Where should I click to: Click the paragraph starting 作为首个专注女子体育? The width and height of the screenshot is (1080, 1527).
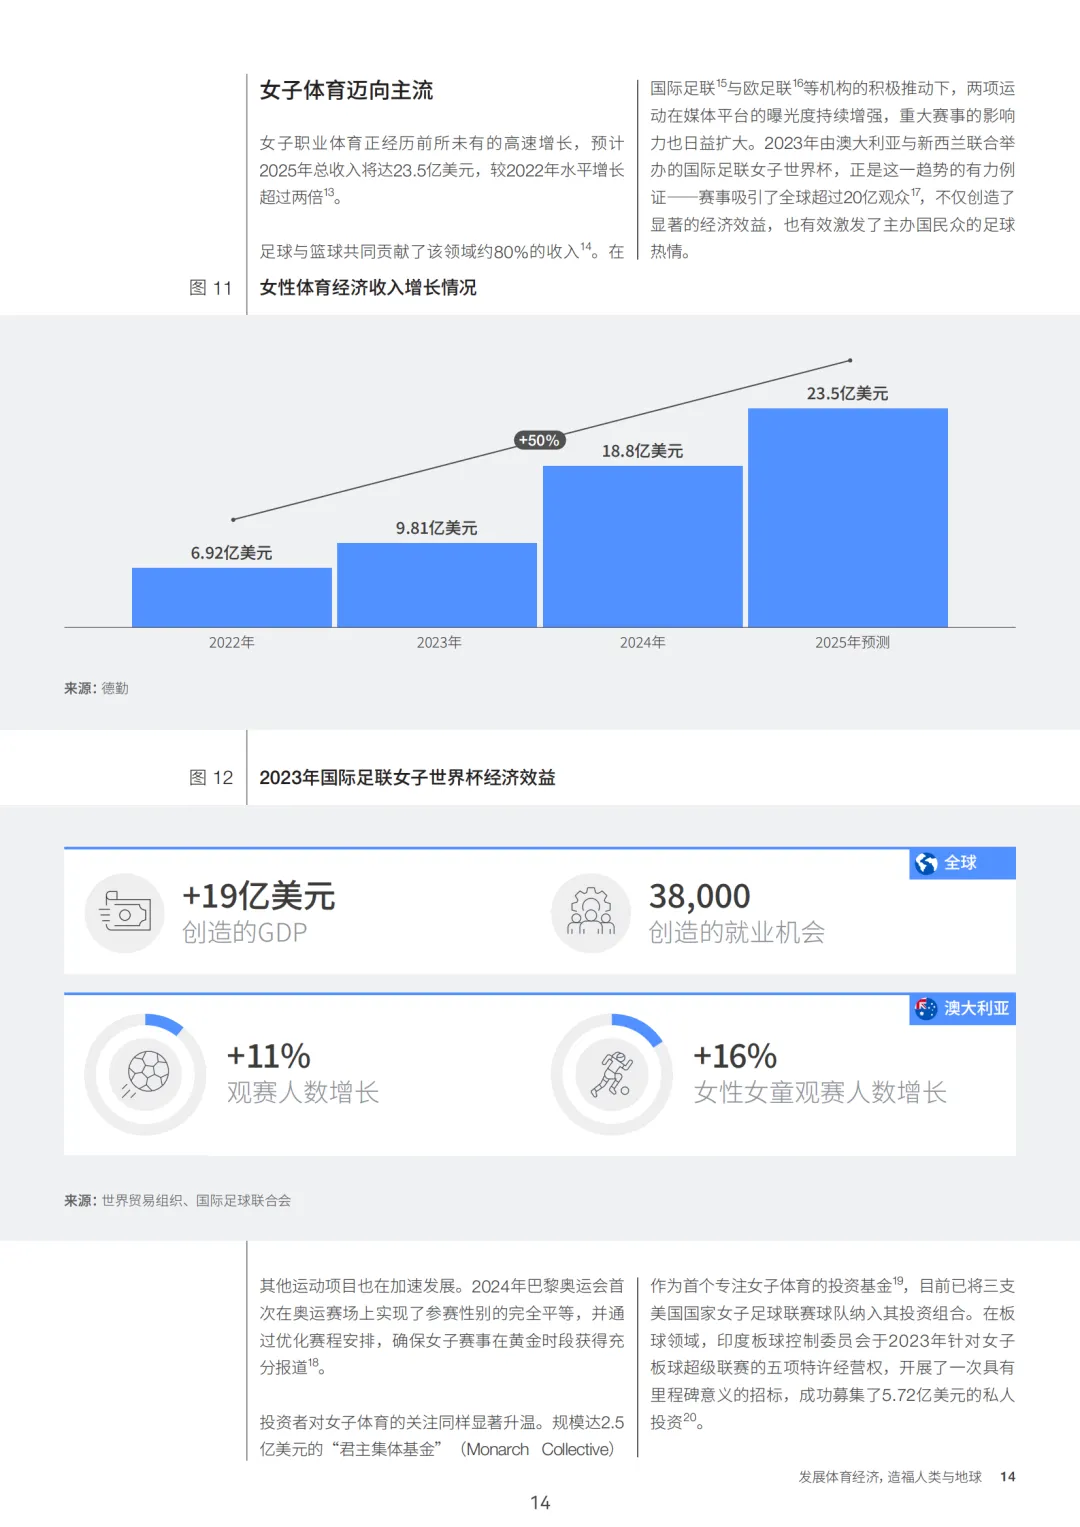(x=832, y=1354)
